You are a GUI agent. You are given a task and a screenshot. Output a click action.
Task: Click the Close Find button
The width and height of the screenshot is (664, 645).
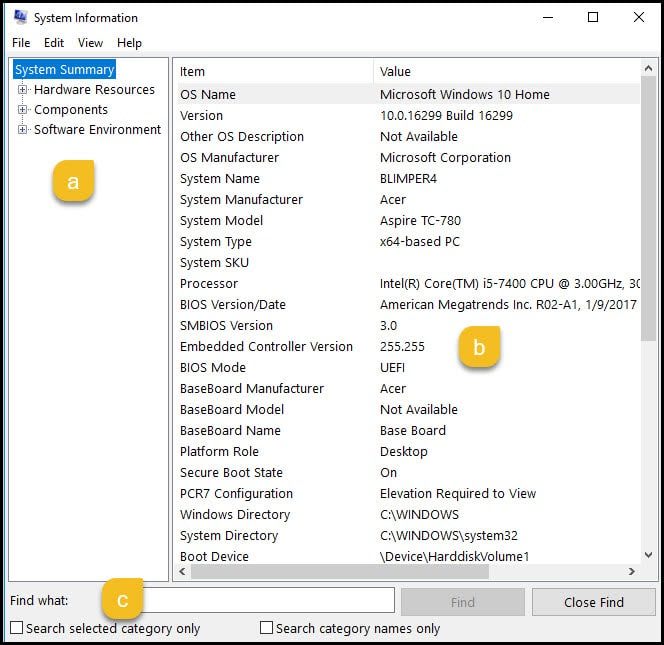click(x=594, y=602)
